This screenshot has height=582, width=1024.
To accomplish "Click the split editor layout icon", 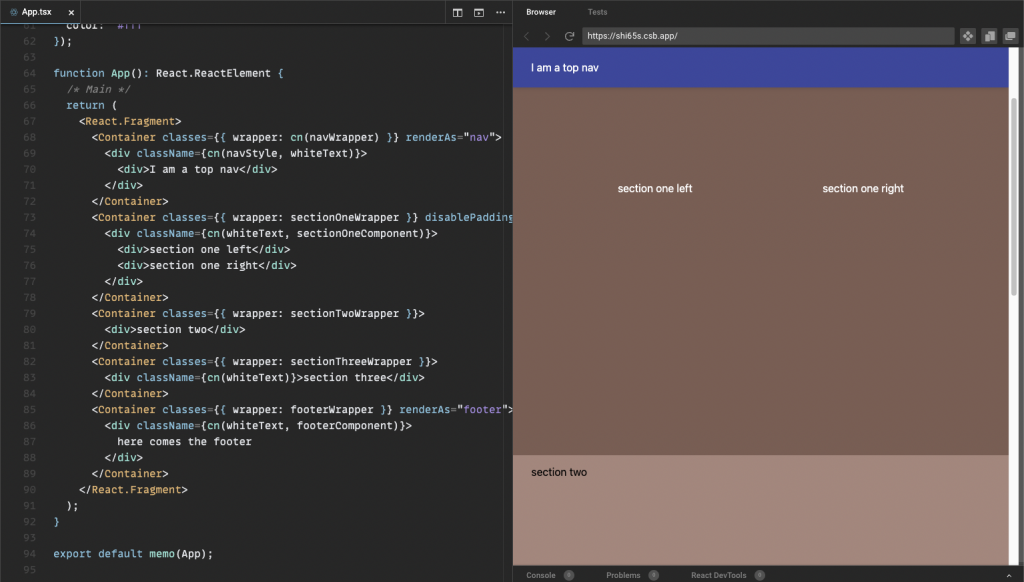I will [458, 12].
